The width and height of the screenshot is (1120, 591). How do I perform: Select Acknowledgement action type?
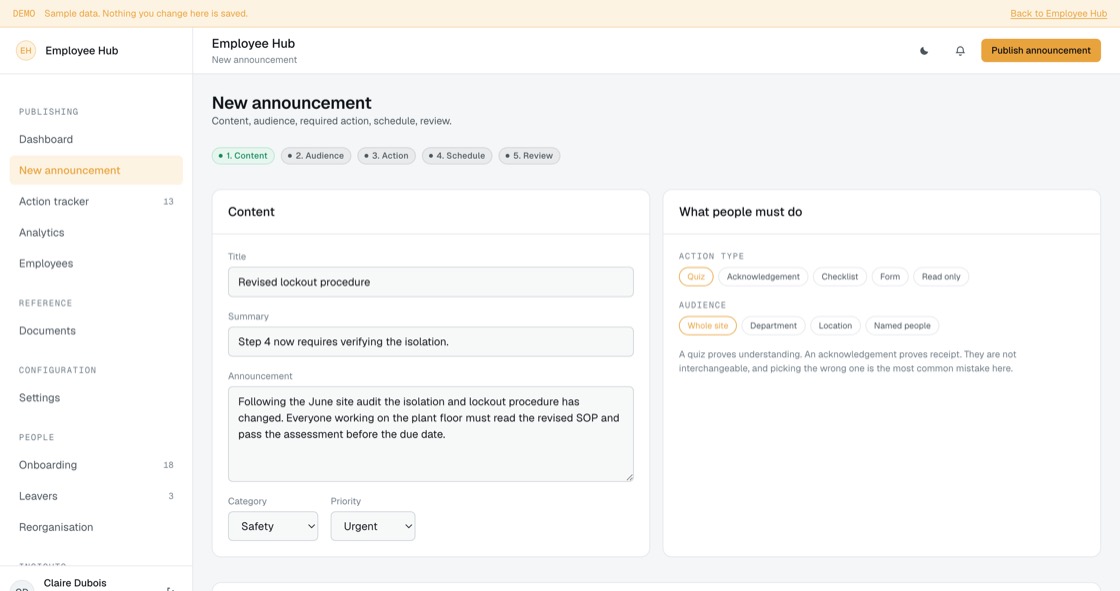click(763, 277)
